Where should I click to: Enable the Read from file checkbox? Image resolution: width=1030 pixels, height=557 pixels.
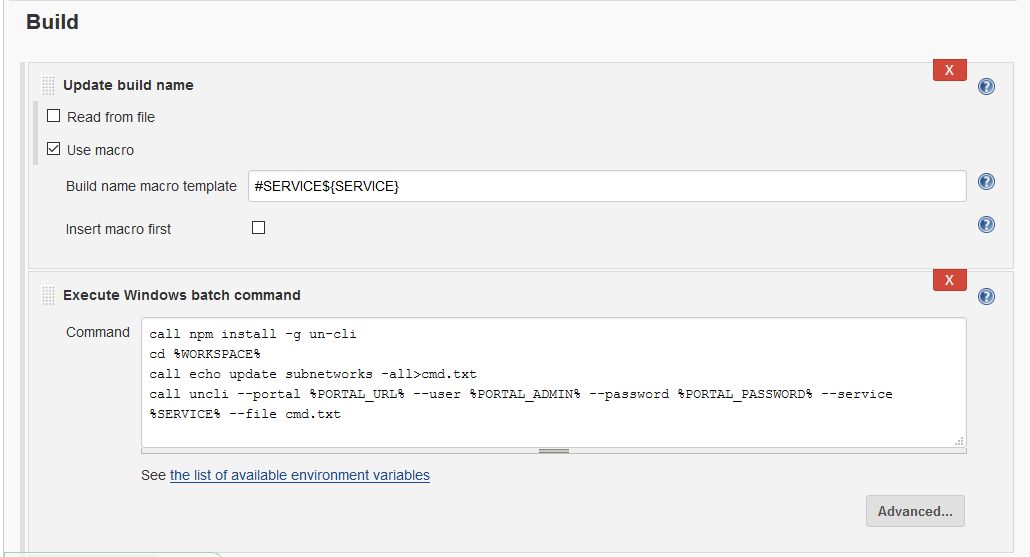[x=54, y=116]
